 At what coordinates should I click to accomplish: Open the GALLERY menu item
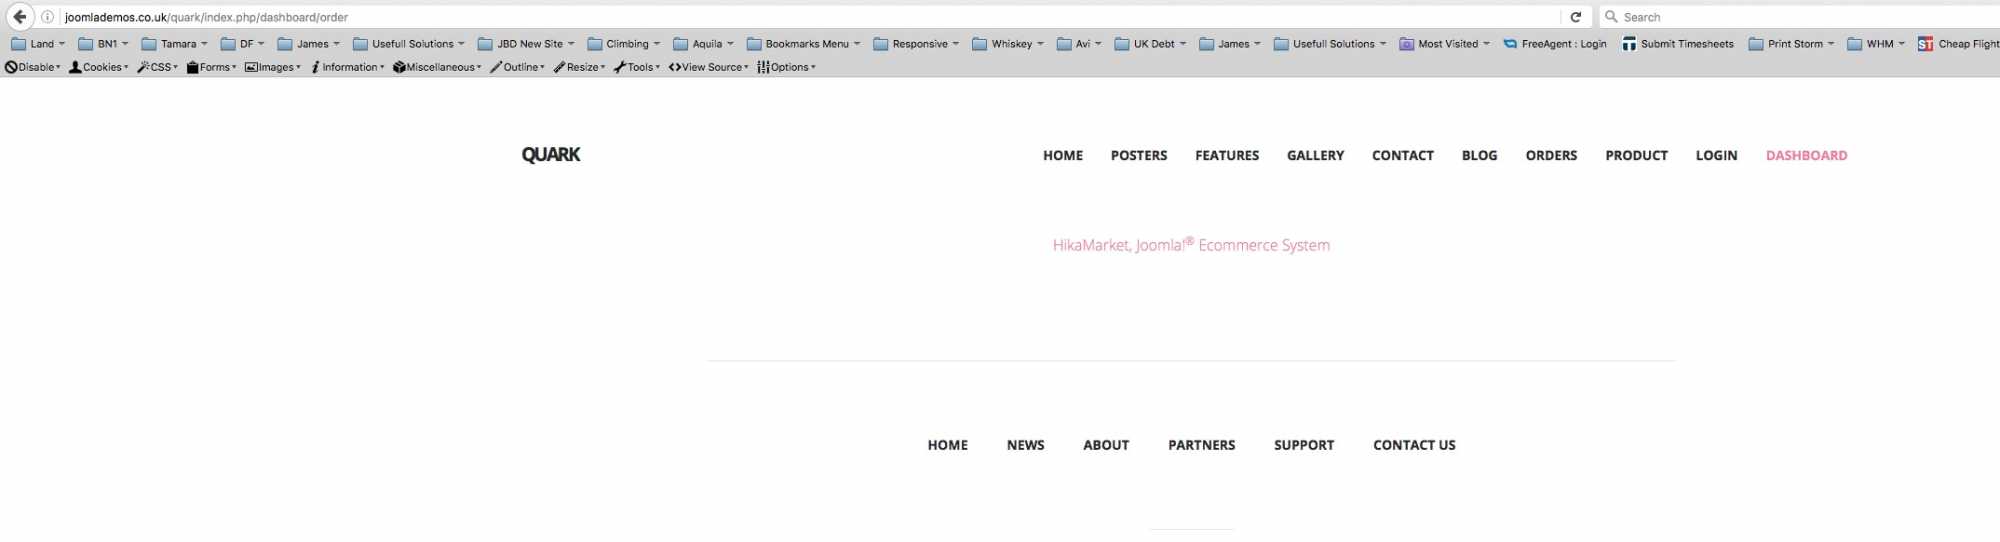[1315, 156]
